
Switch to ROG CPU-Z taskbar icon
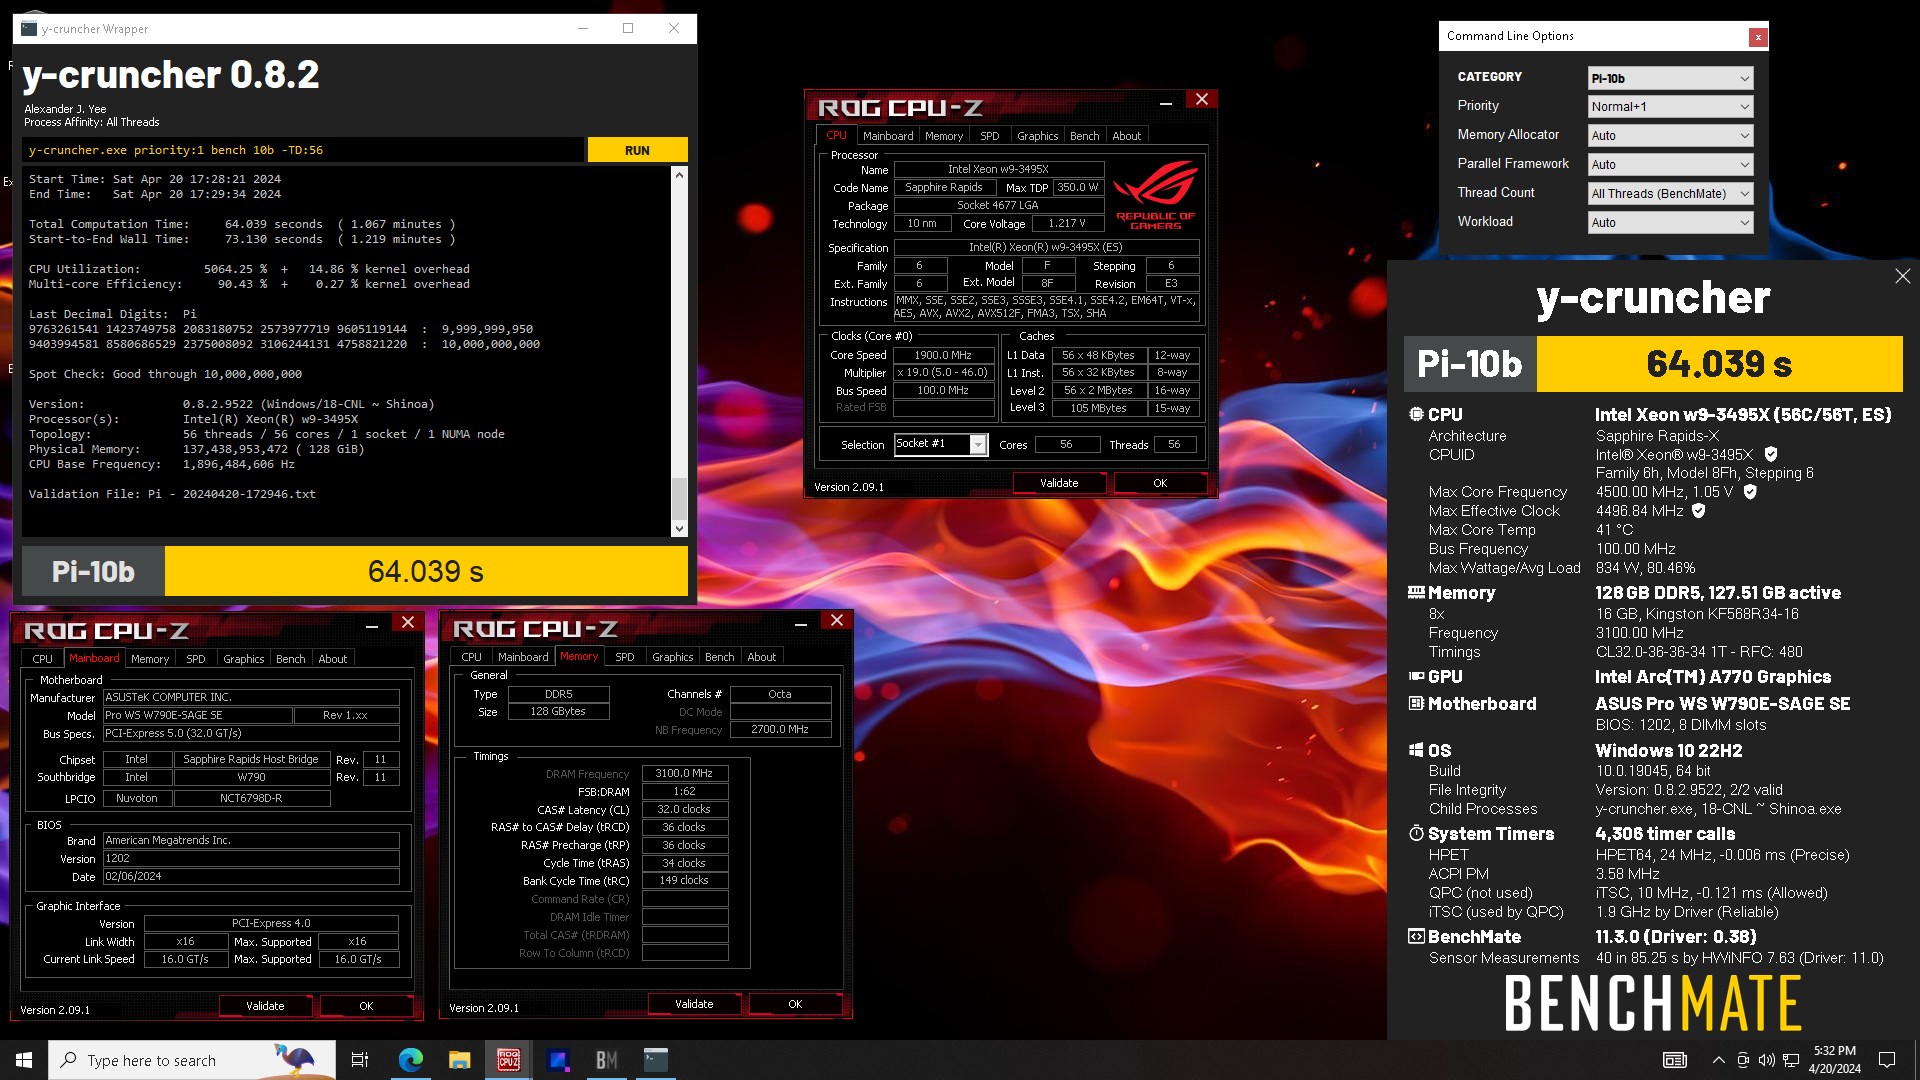coord(508,1060)
